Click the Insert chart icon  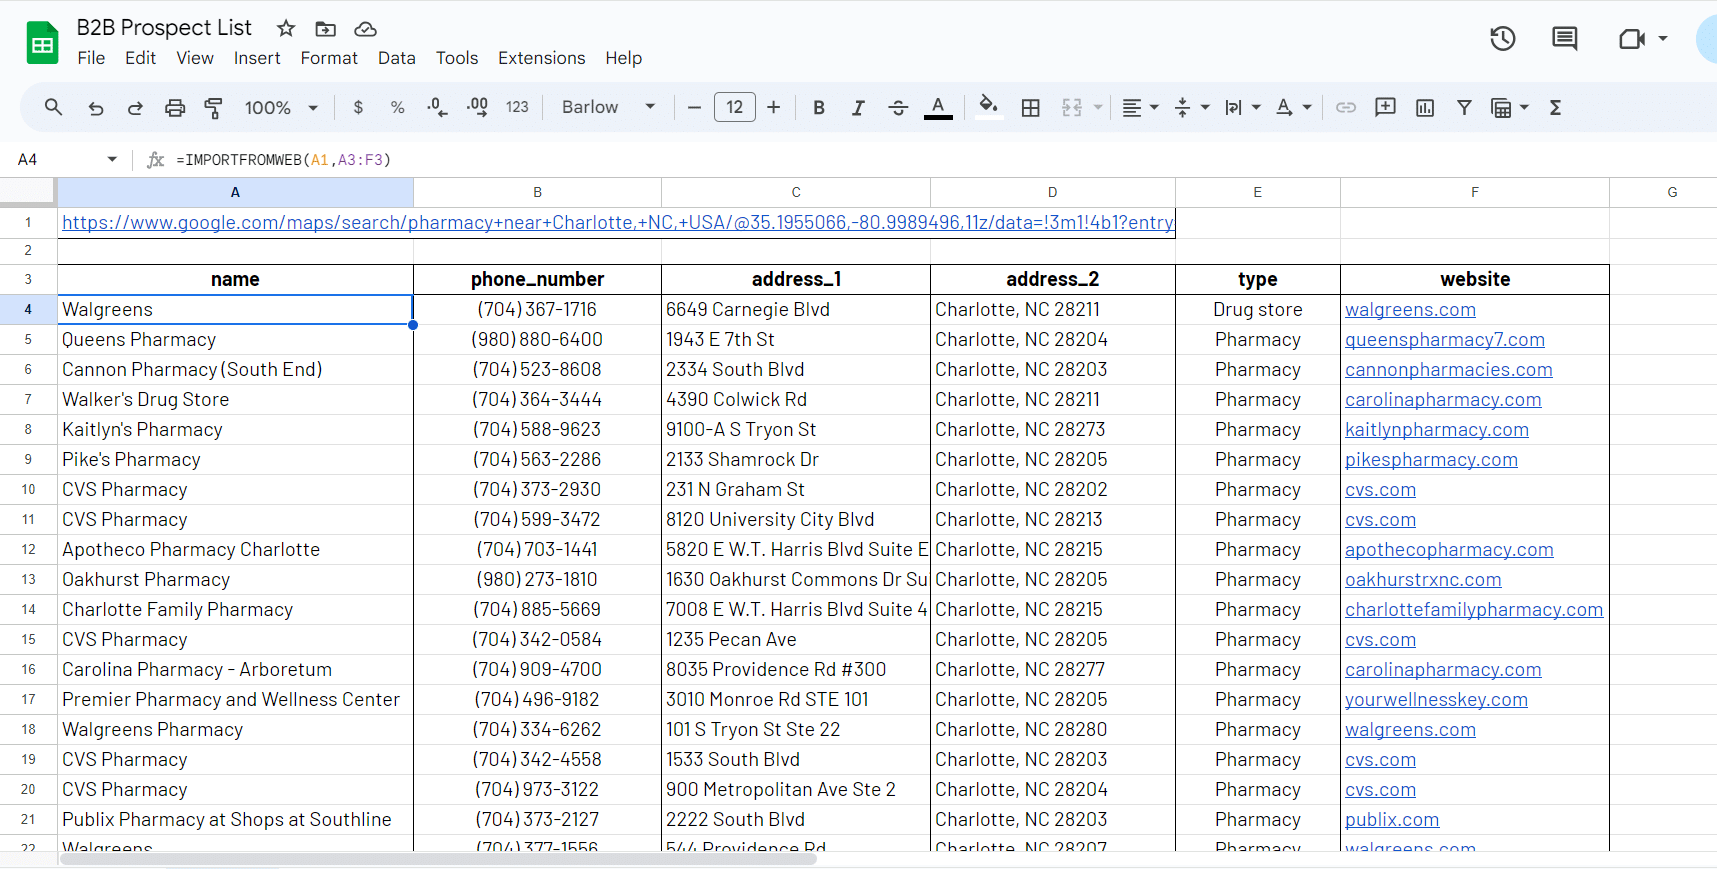[x=1425, y=108]
